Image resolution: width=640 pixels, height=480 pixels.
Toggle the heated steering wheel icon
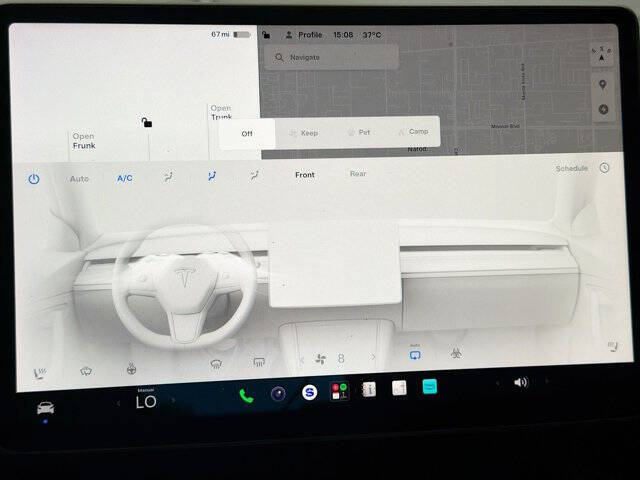[131, 369]
